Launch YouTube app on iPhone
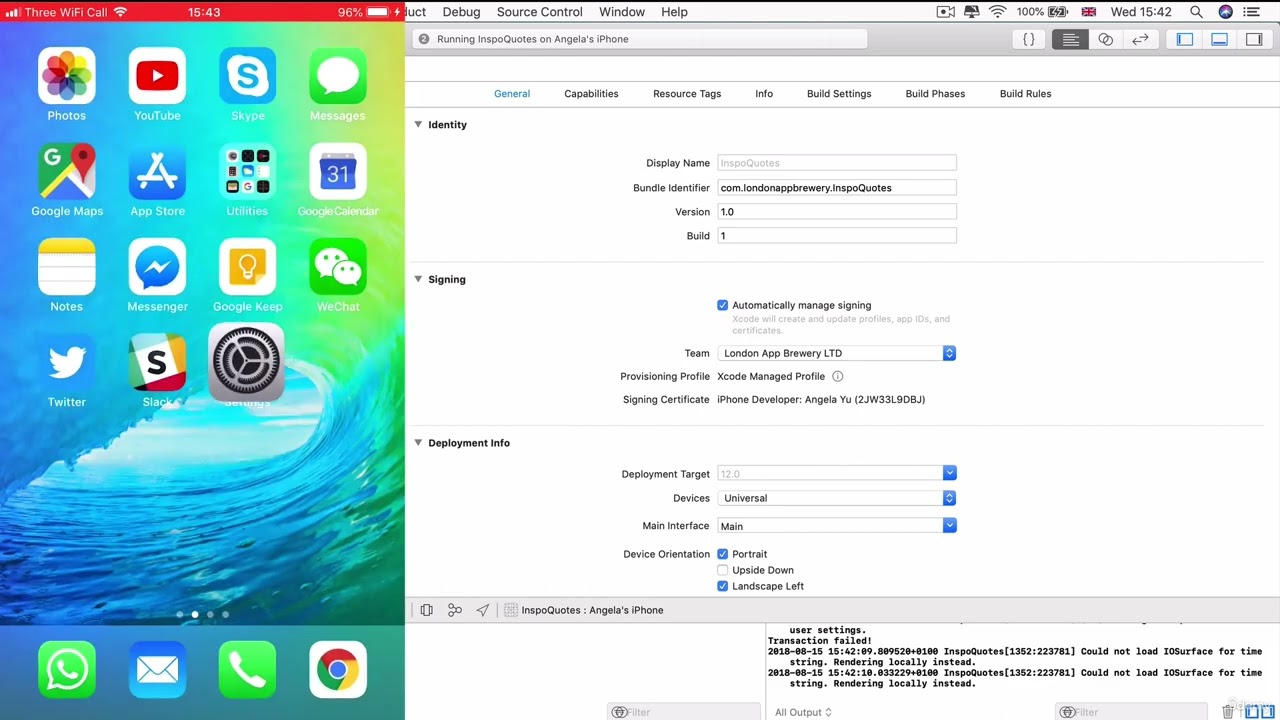The width and height of the screenshot is (1280, 720). (x=157, y=76)
